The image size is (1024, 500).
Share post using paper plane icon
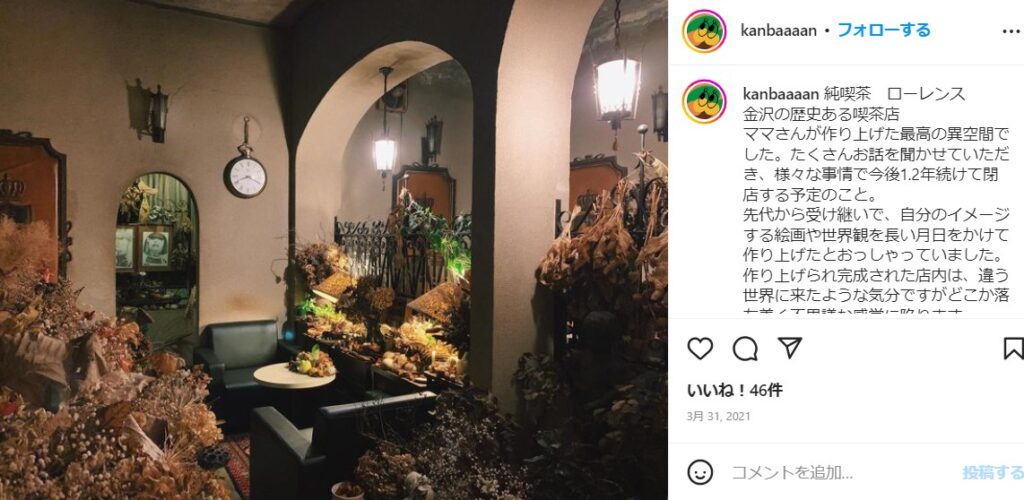(x=790, y=349)
